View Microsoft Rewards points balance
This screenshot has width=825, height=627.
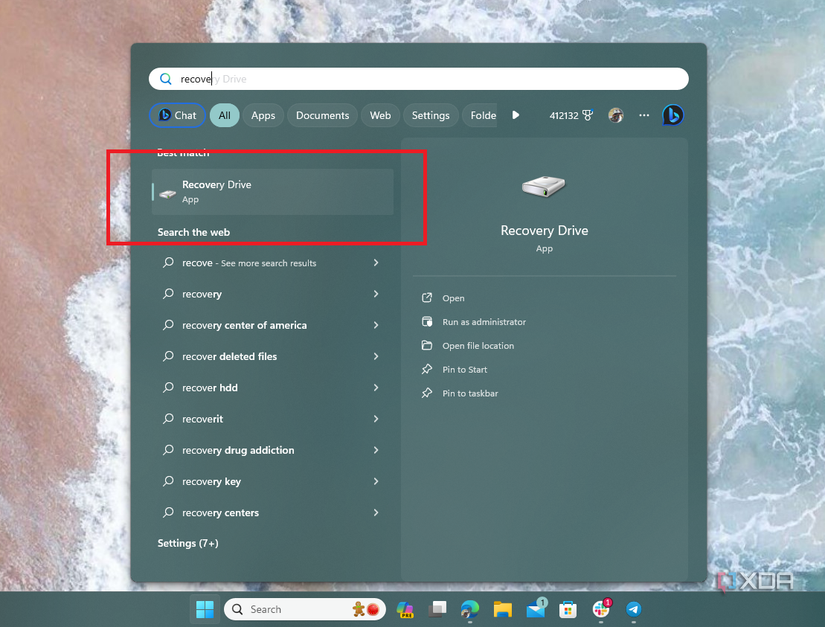570,115
